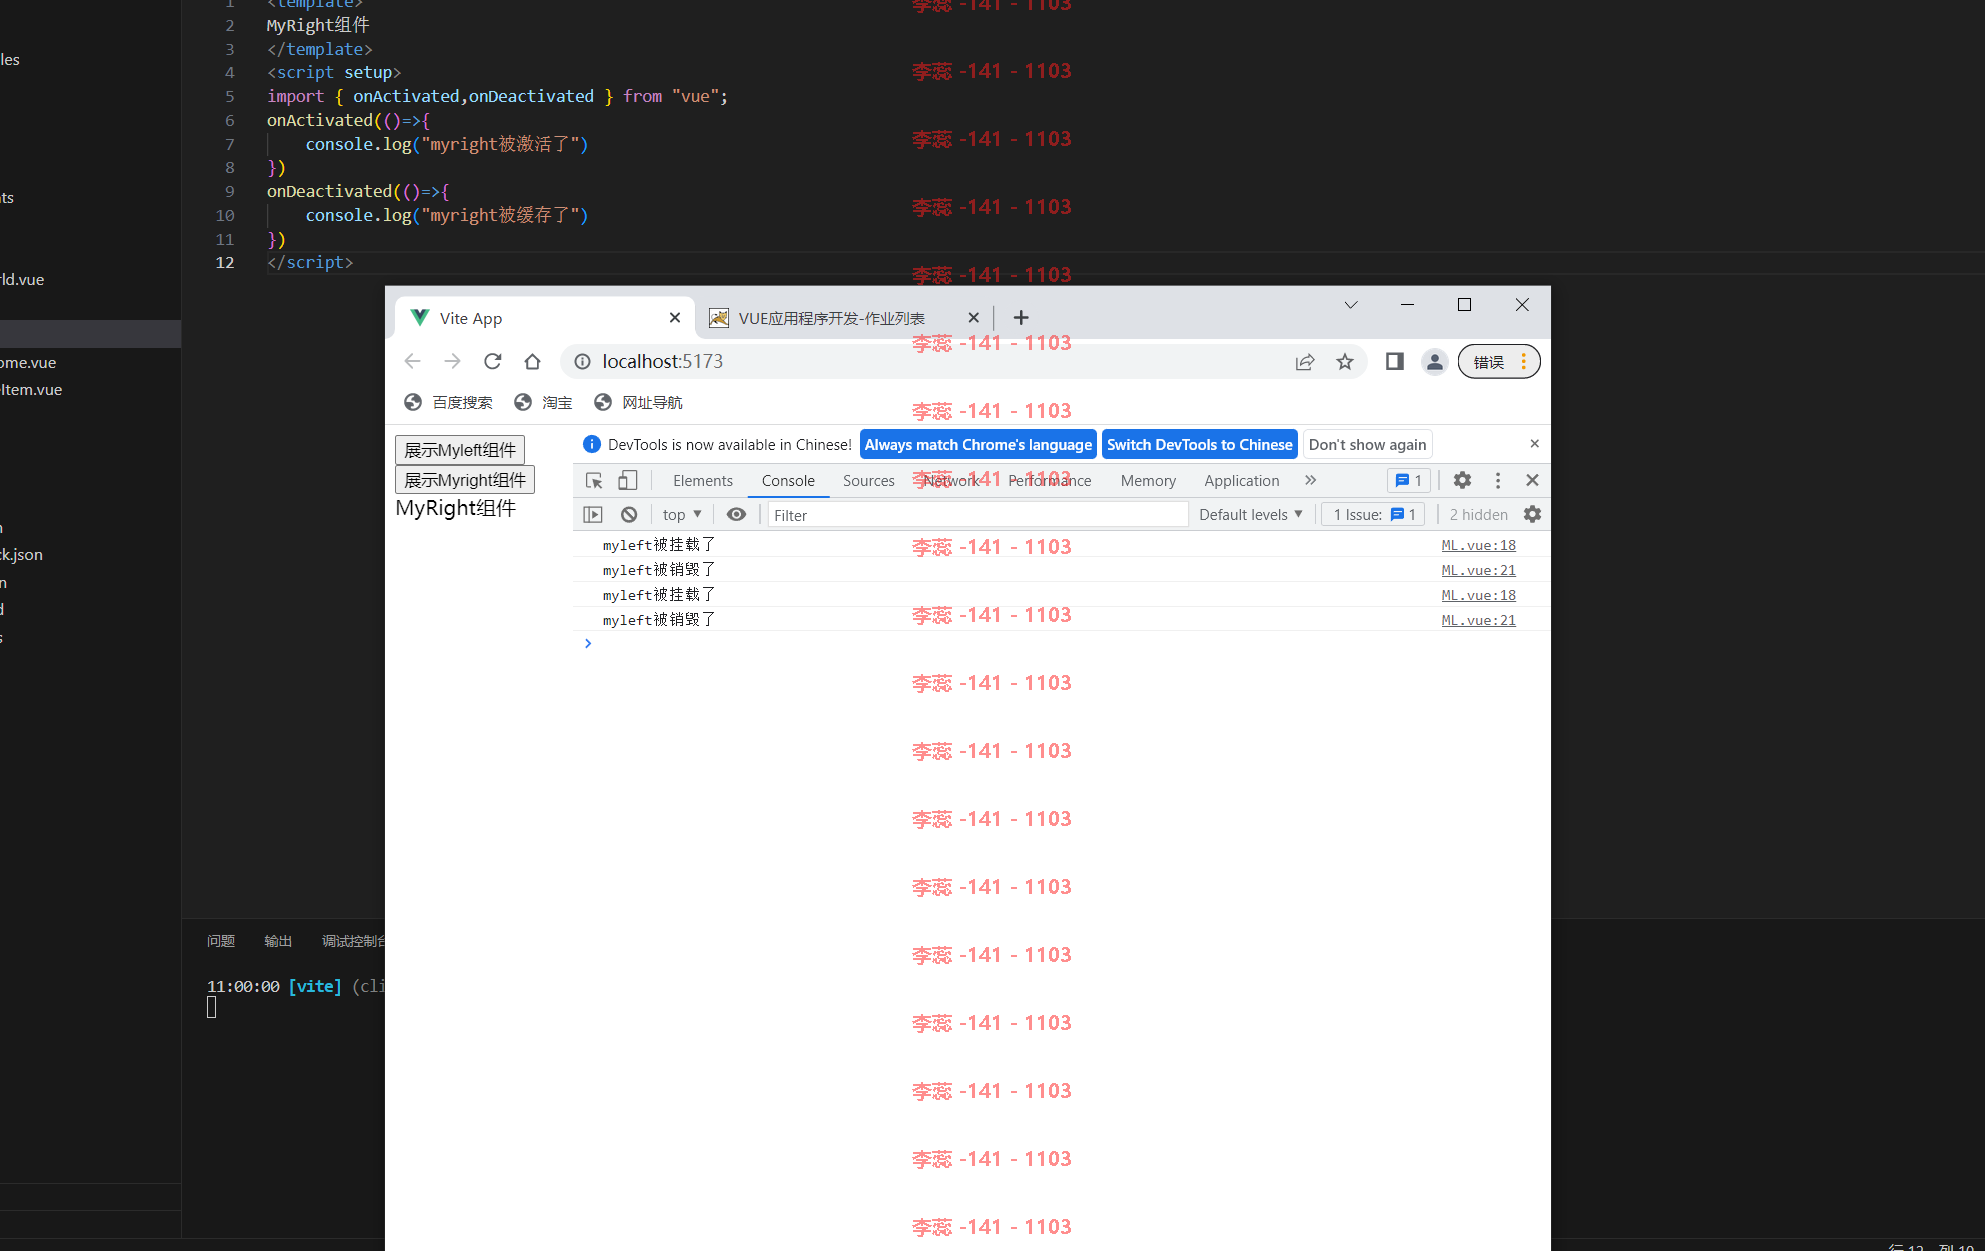Screen dimensions: 1985x1251
Task: Select the Console panel tab
Action: point(788,481)
